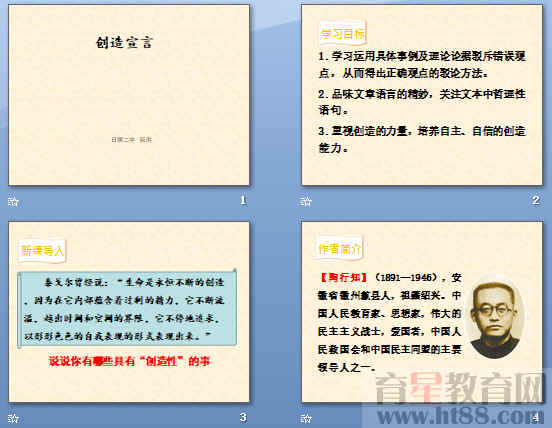Click the animation star icon under slide 1
Viewport: 552px width, 428px height.
(13, 202)
